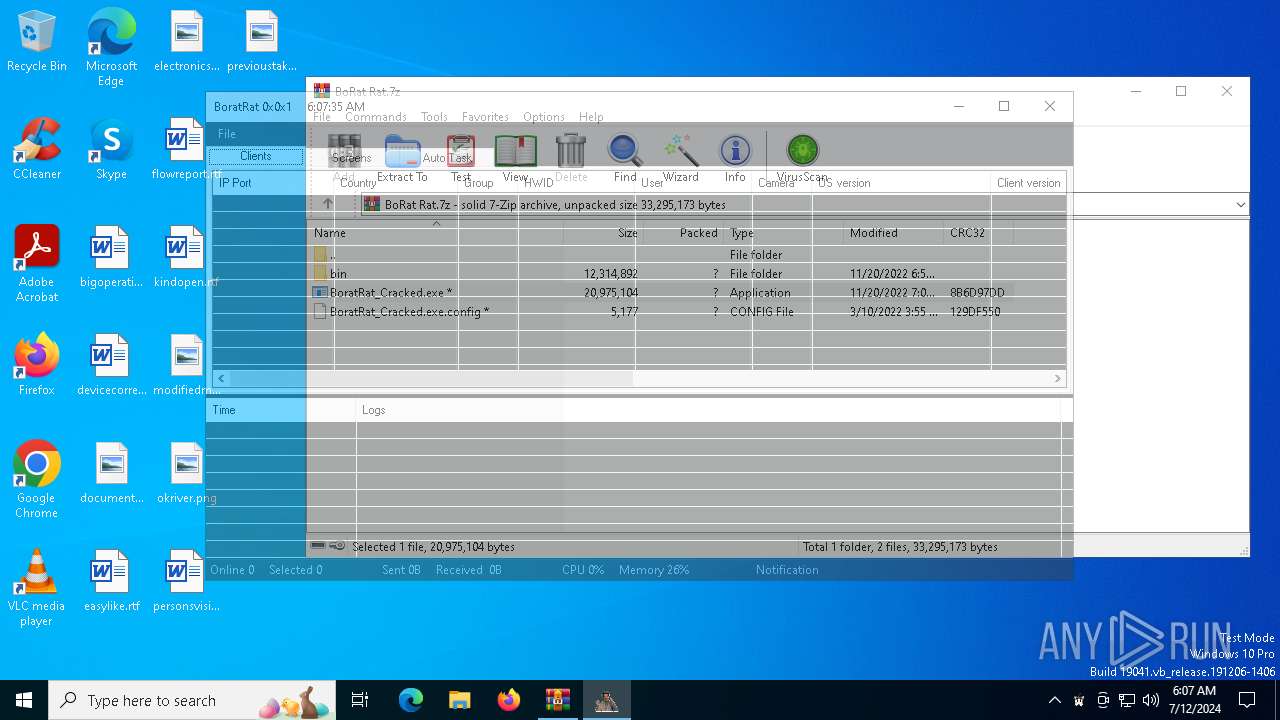Image resolution: width=1280 pixels, height=720 pixels.
Task: Open the volume control in system tray
Action: [x=1150, y=700]
